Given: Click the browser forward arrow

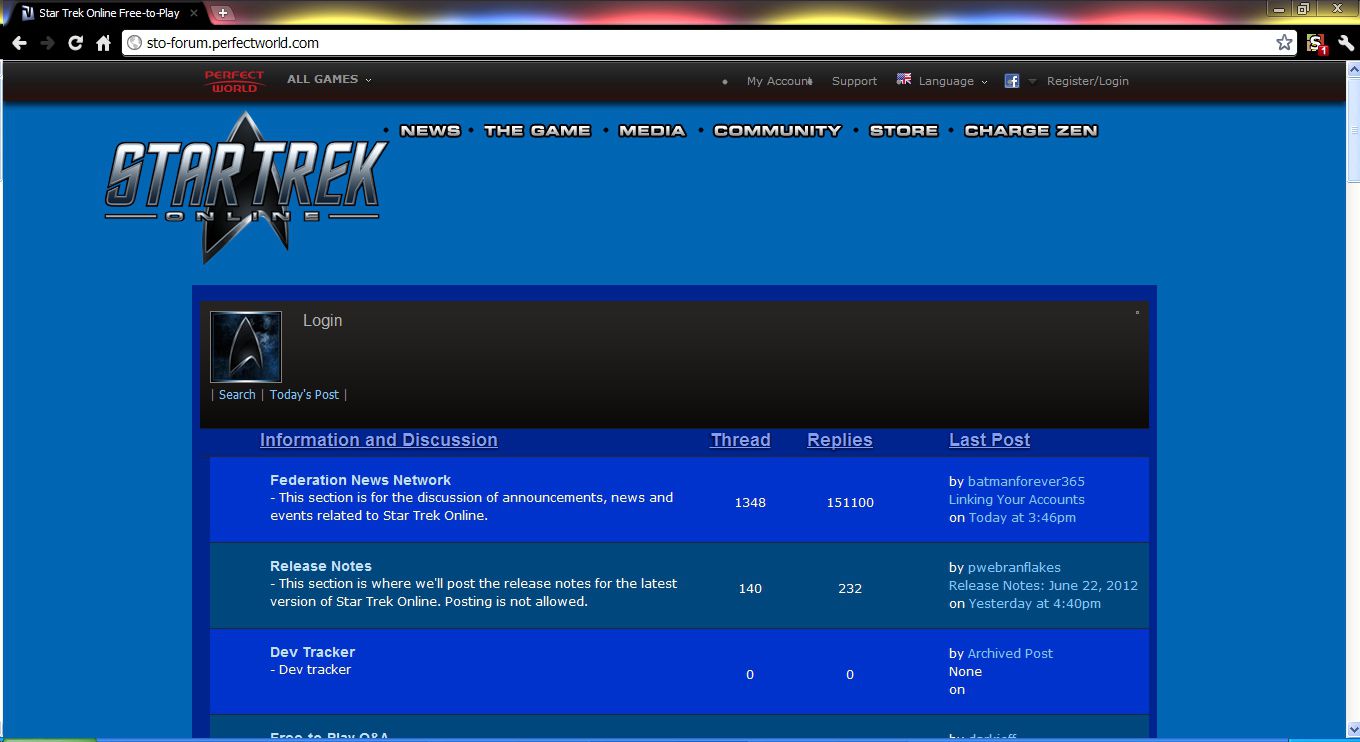Looking at the screenshot, I should click(x=47, y=43).
